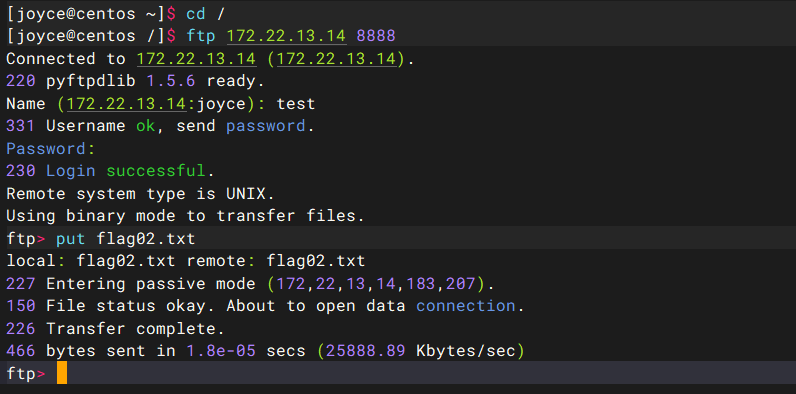Click the remote flag02.txt filename
The height and width of the screenshot is (394, 796).
[x=316, y=261]
